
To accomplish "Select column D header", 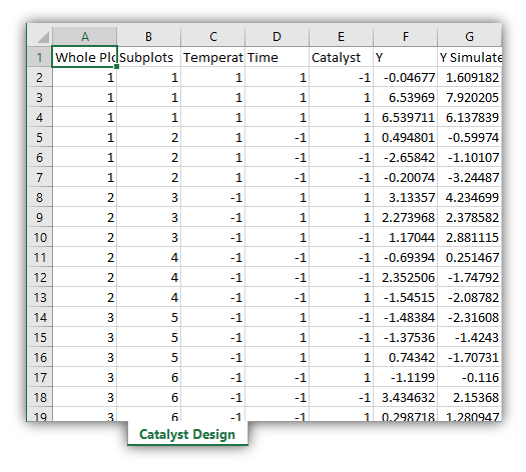I will [x=277, y=36].
